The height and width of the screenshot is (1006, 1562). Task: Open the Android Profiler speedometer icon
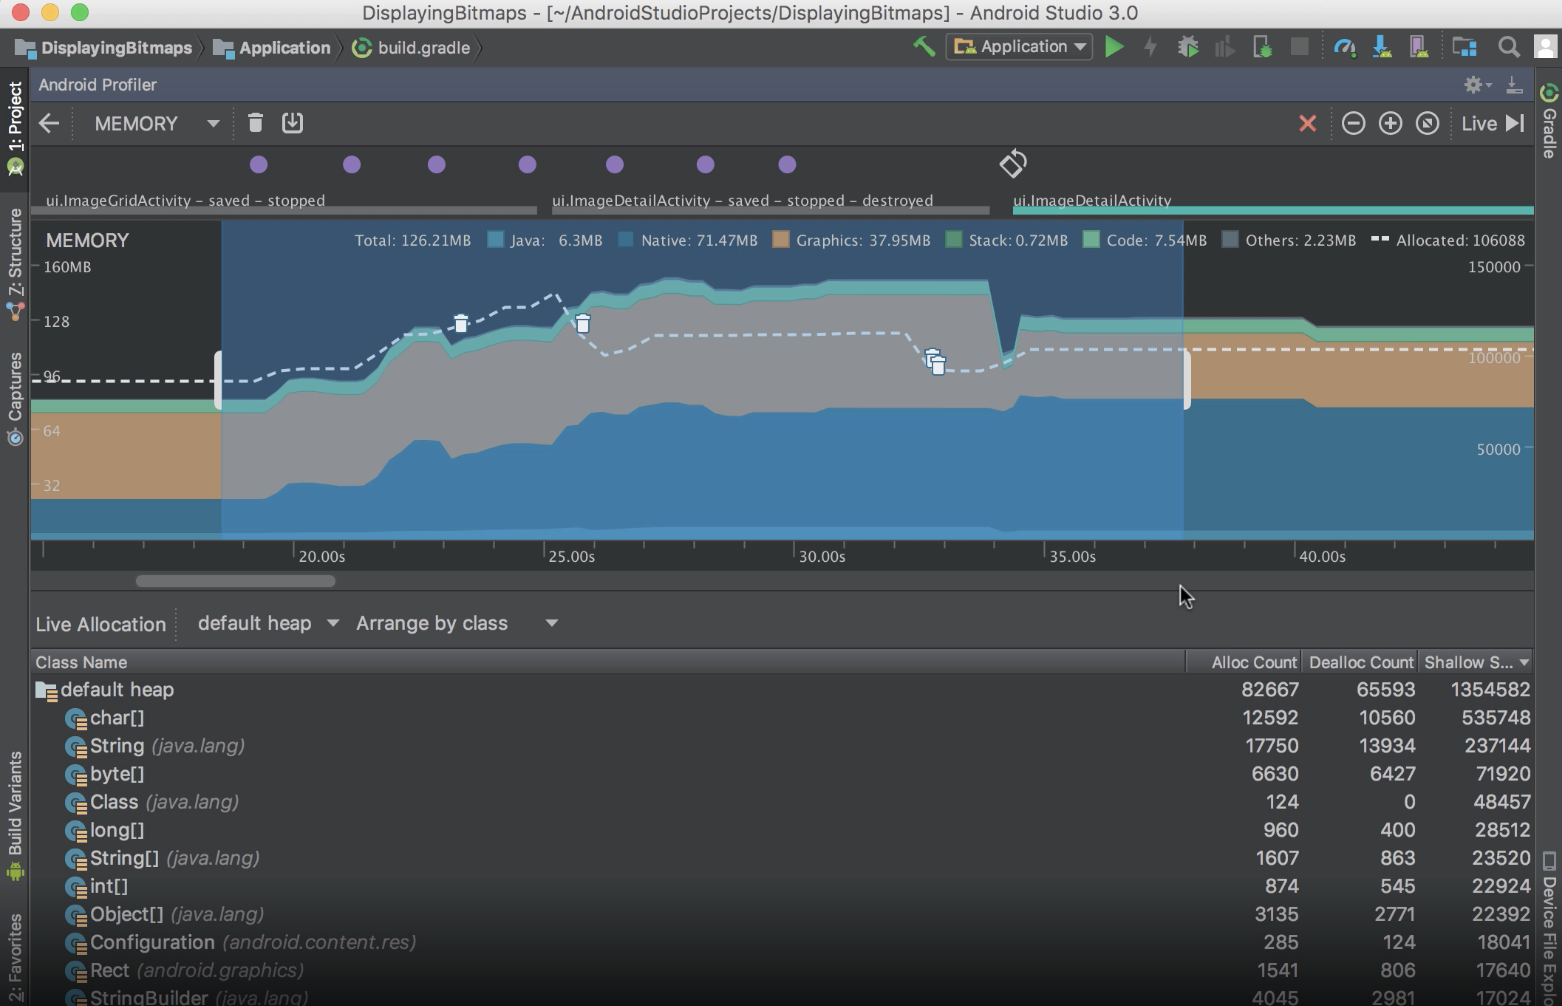[x=1345, y=47]
